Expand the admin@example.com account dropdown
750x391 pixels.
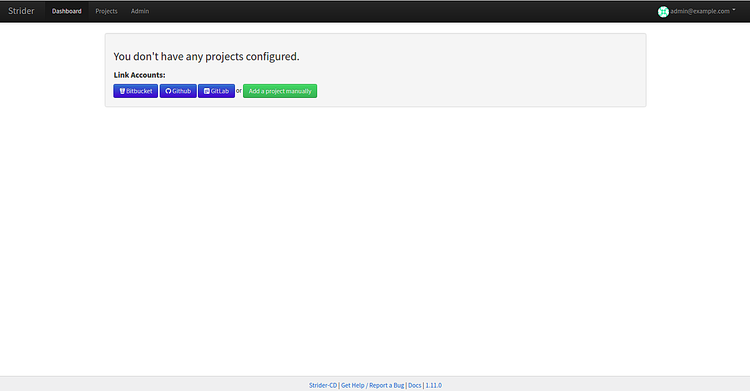pyautogui.click(x=697, y=11)
